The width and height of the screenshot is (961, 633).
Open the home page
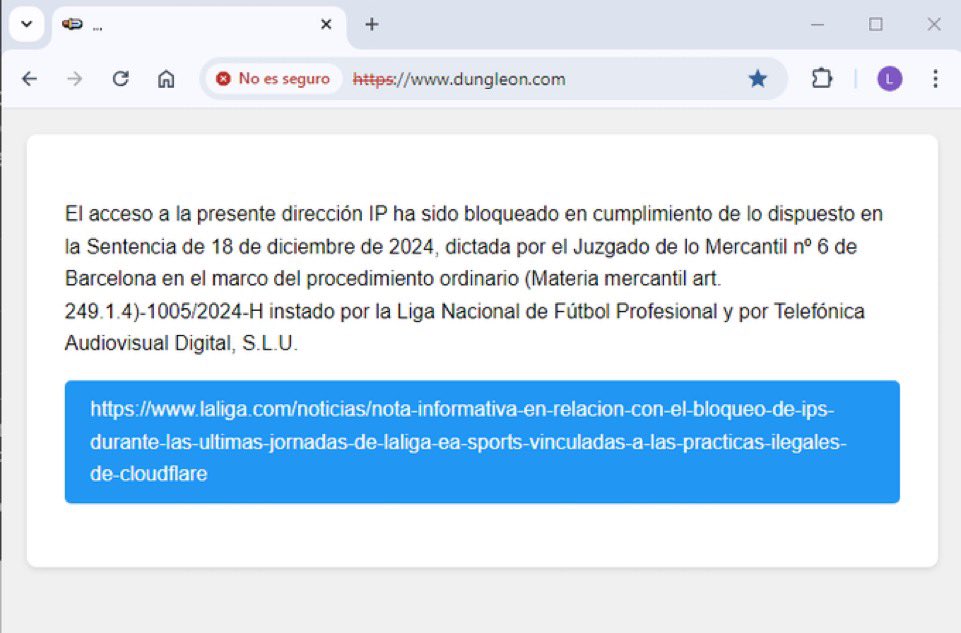166,79
